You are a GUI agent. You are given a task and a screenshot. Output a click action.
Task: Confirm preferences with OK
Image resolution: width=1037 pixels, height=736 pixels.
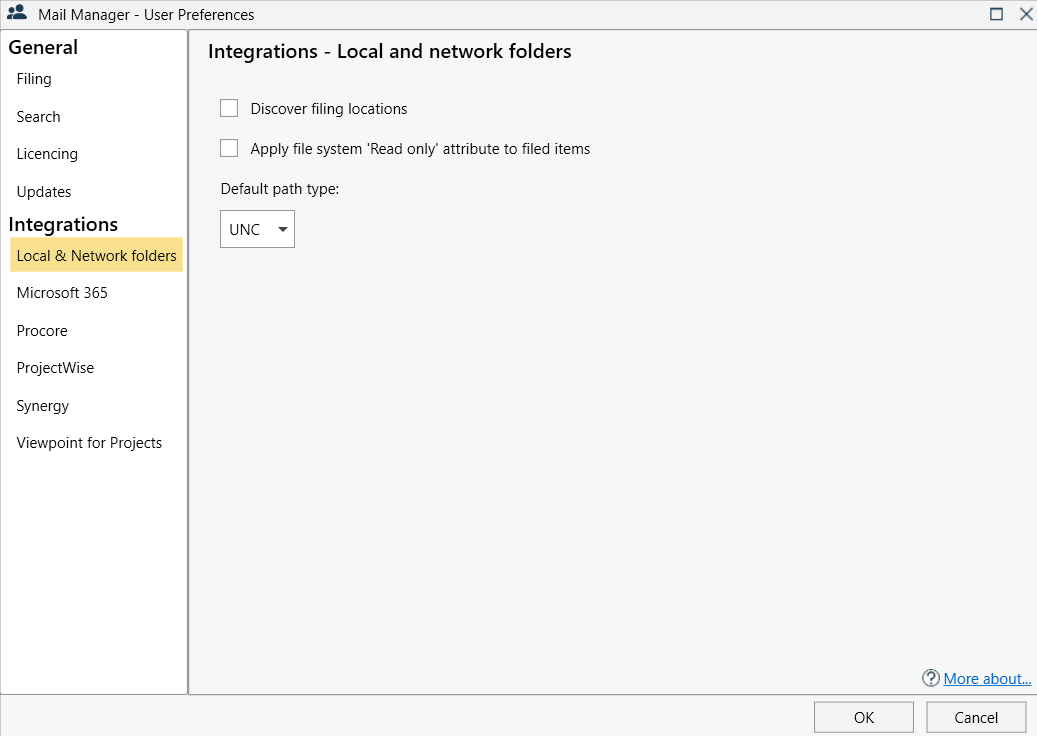tap(863, 716)
